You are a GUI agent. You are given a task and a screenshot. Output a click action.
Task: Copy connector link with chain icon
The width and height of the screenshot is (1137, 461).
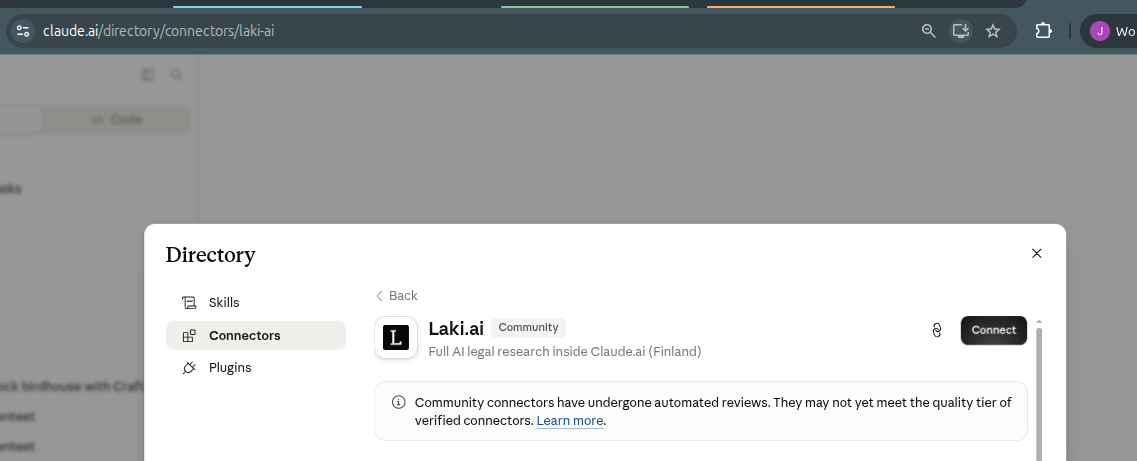tap(936, 331)
